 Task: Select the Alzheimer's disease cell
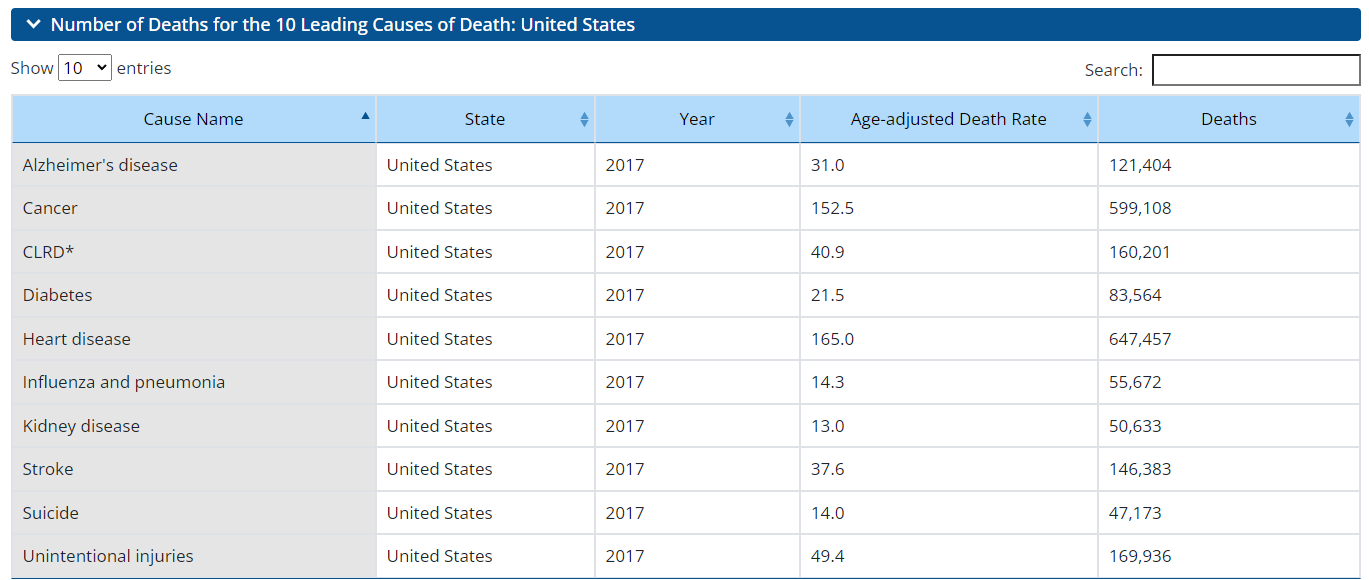(x=194, y=165)
